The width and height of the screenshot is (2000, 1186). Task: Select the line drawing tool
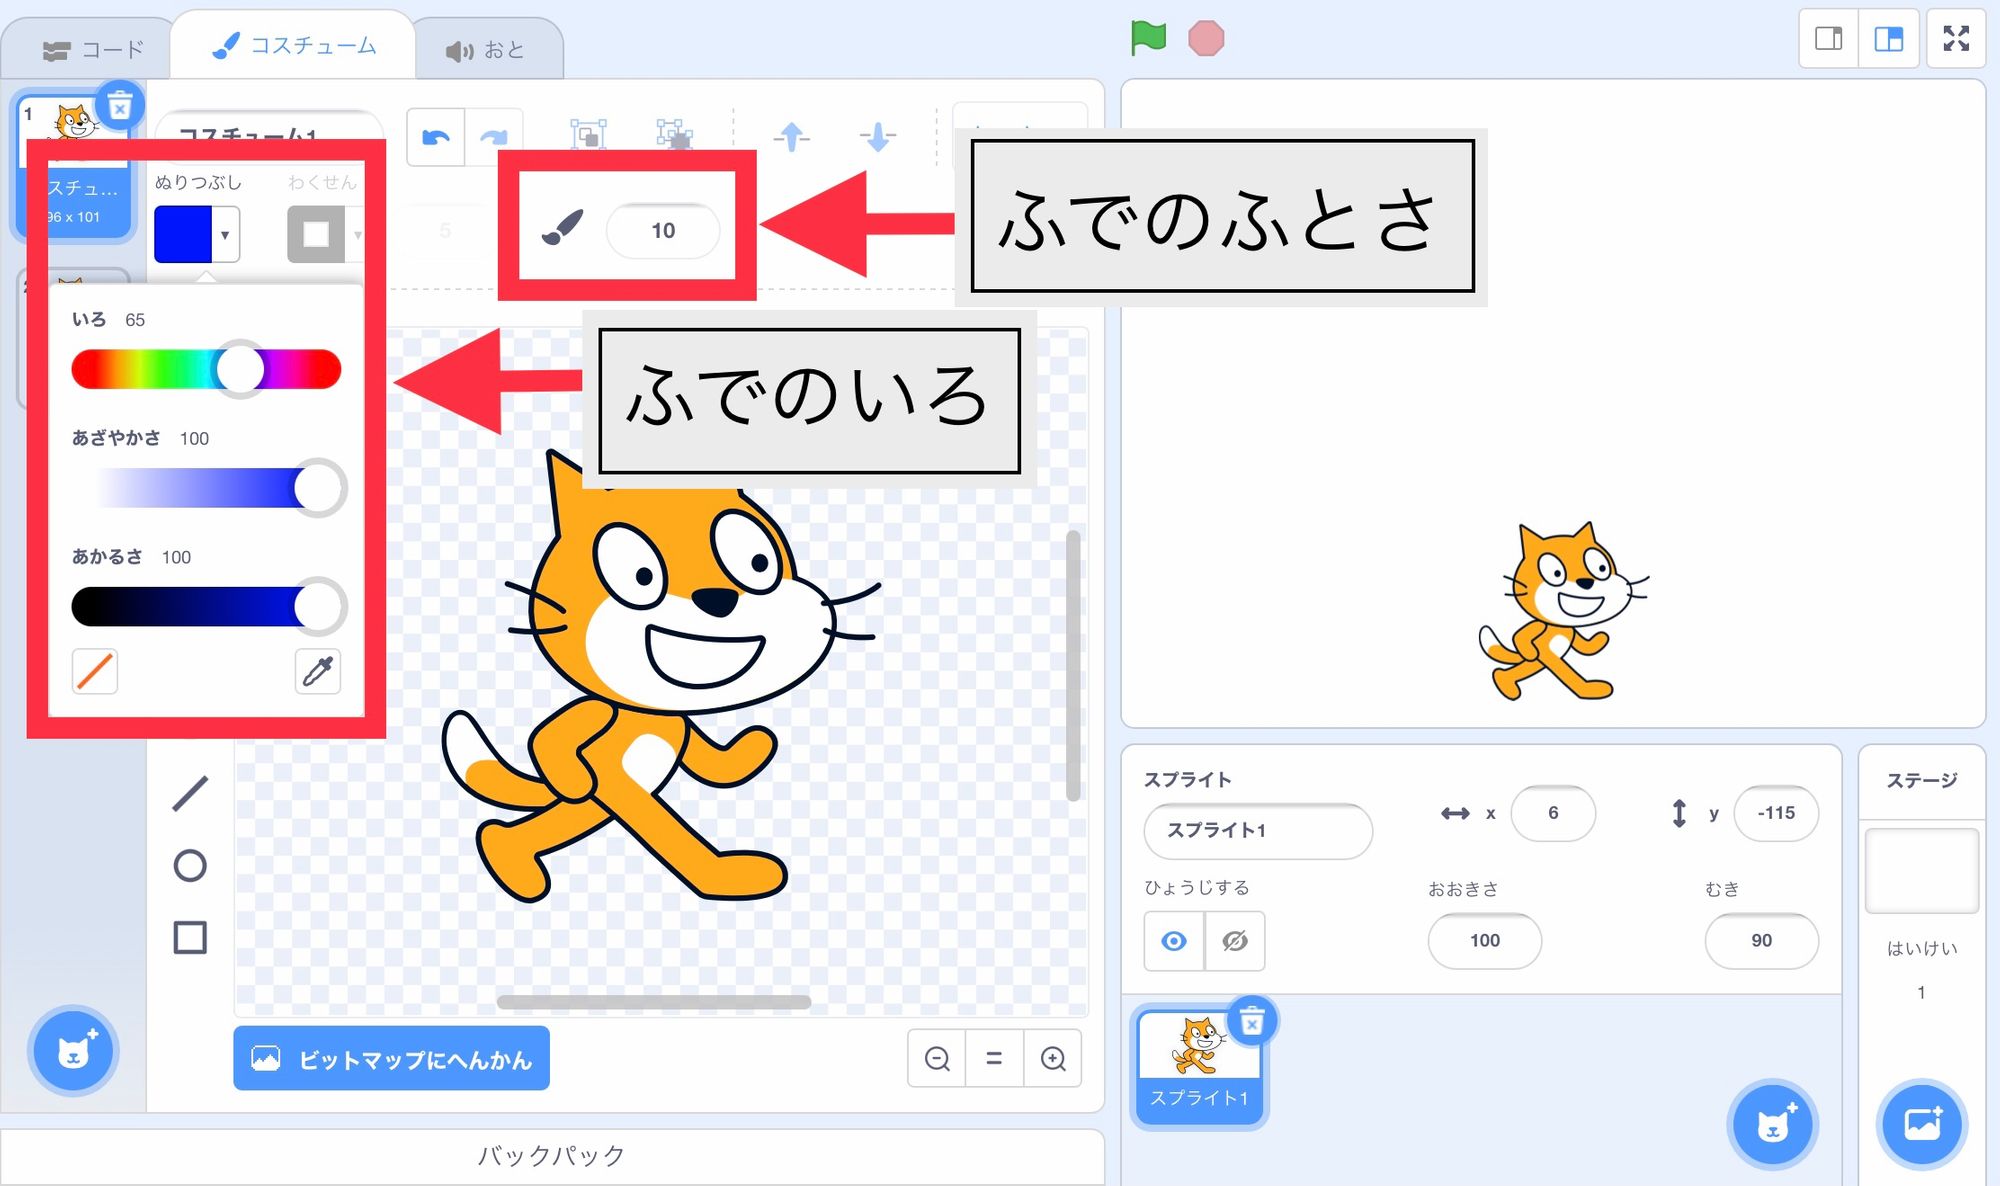(x=190, y=793)
